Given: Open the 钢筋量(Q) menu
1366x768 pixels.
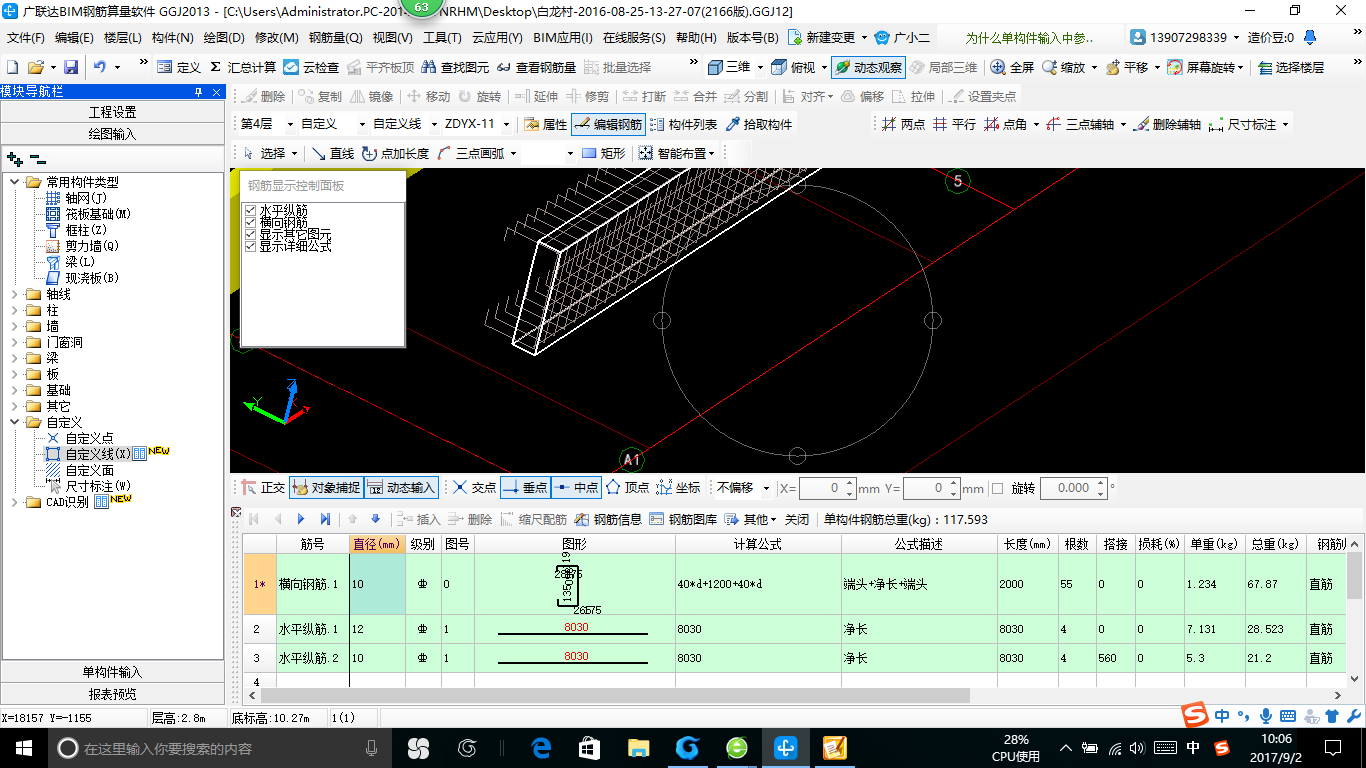Looking at the screenshot, I should click(335, 38).
